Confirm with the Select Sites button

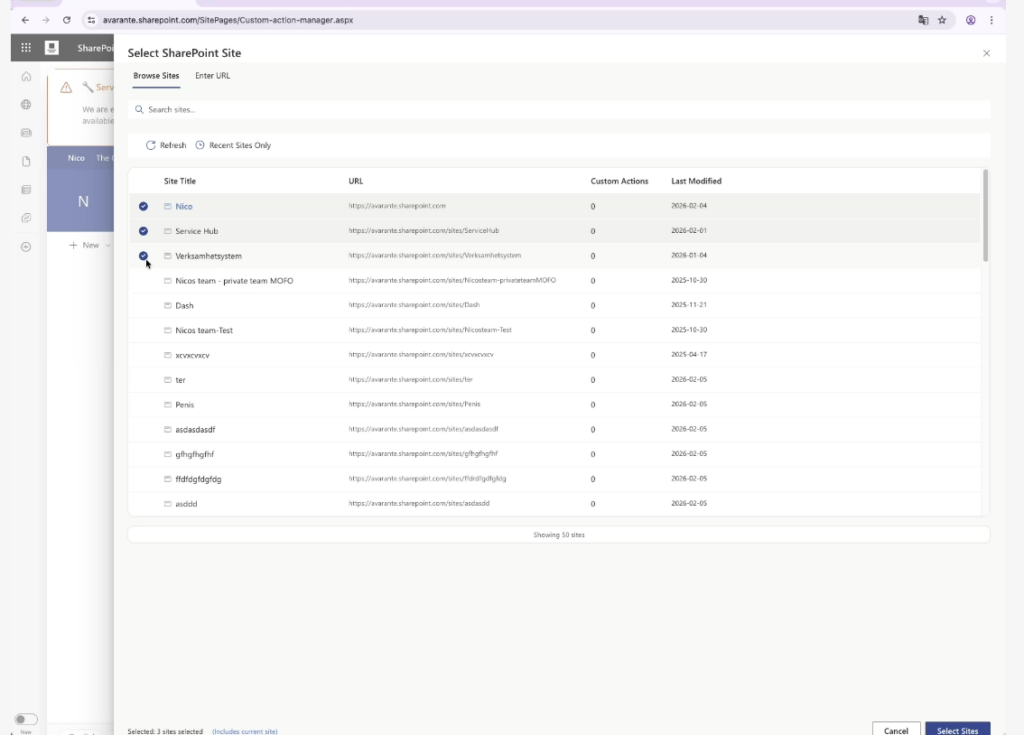point(957,730)
